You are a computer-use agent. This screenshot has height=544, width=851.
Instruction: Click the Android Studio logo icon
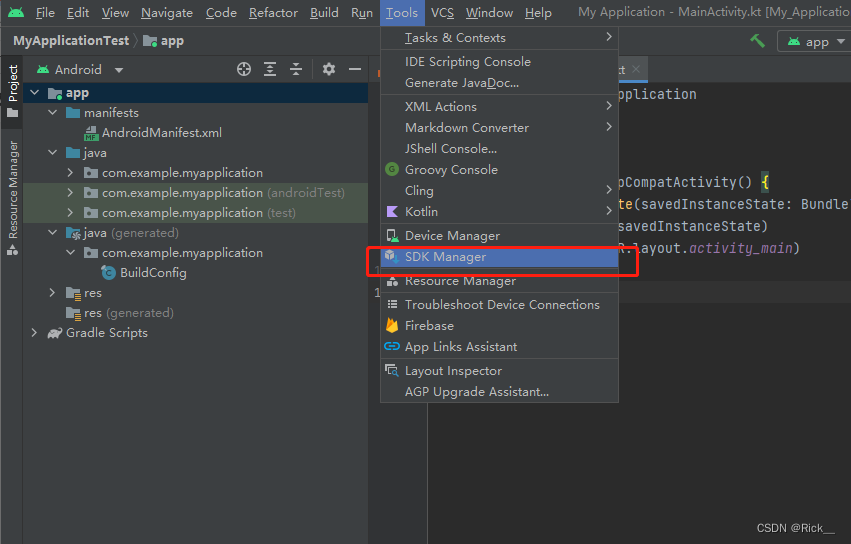[16, 12]
